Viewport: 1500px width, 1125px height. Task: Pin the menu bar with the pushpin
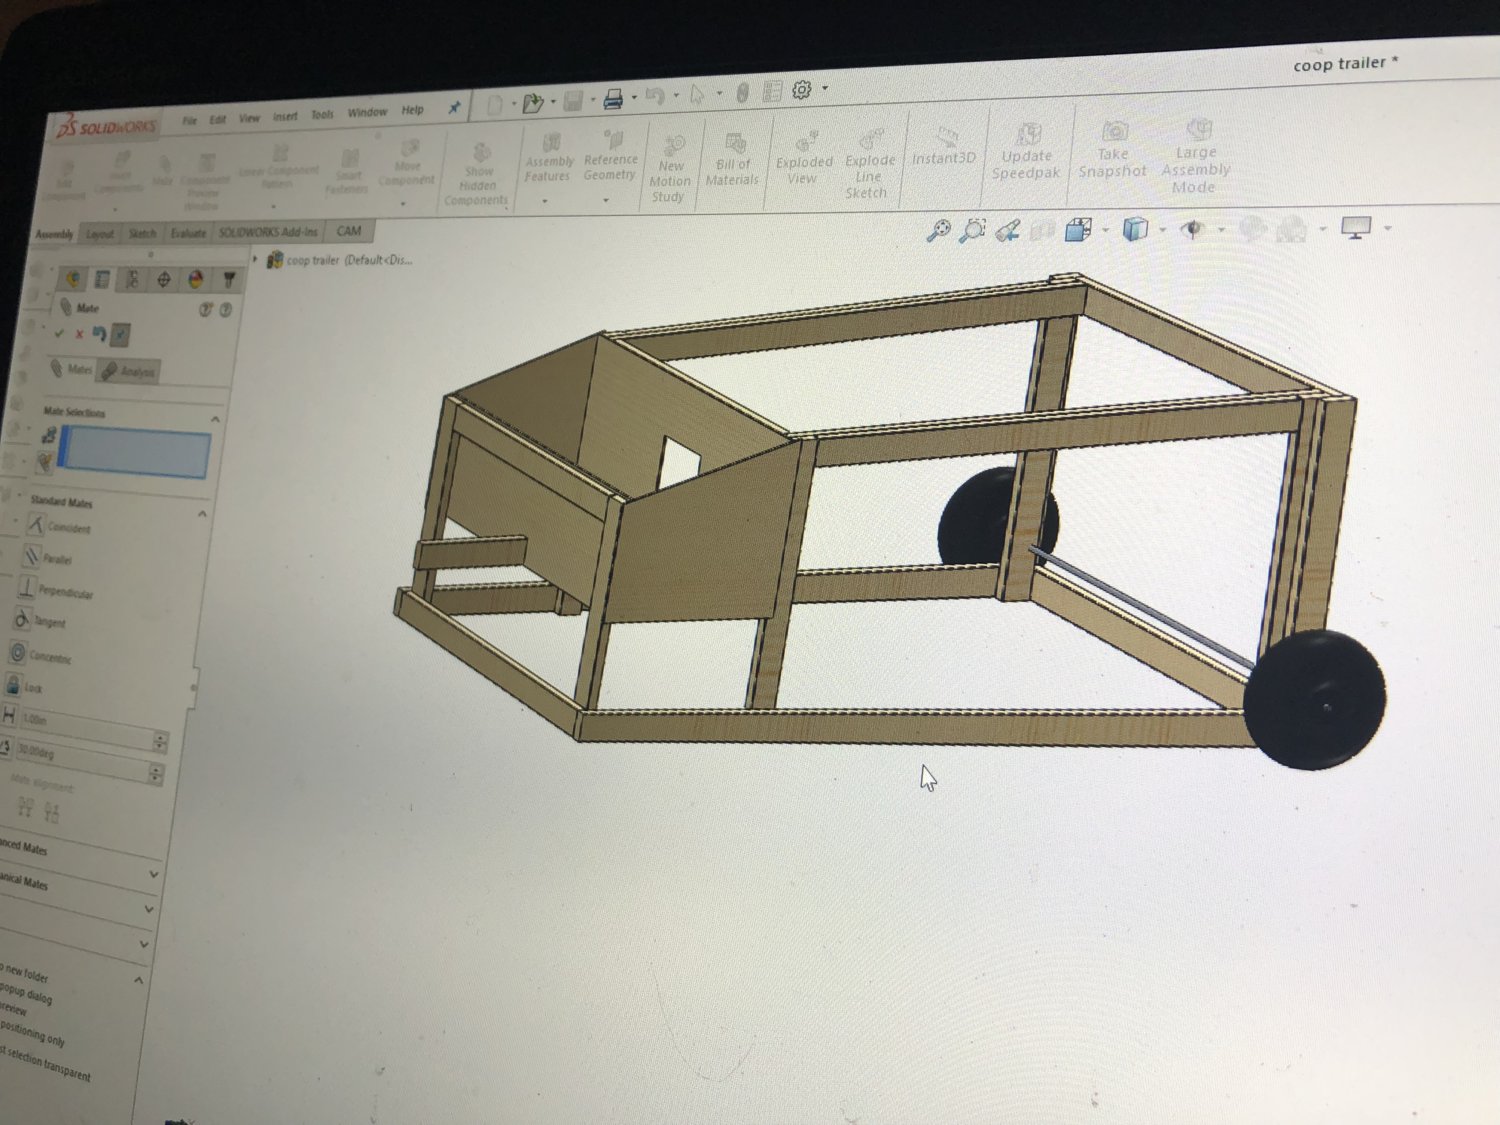tap(454, 107)
